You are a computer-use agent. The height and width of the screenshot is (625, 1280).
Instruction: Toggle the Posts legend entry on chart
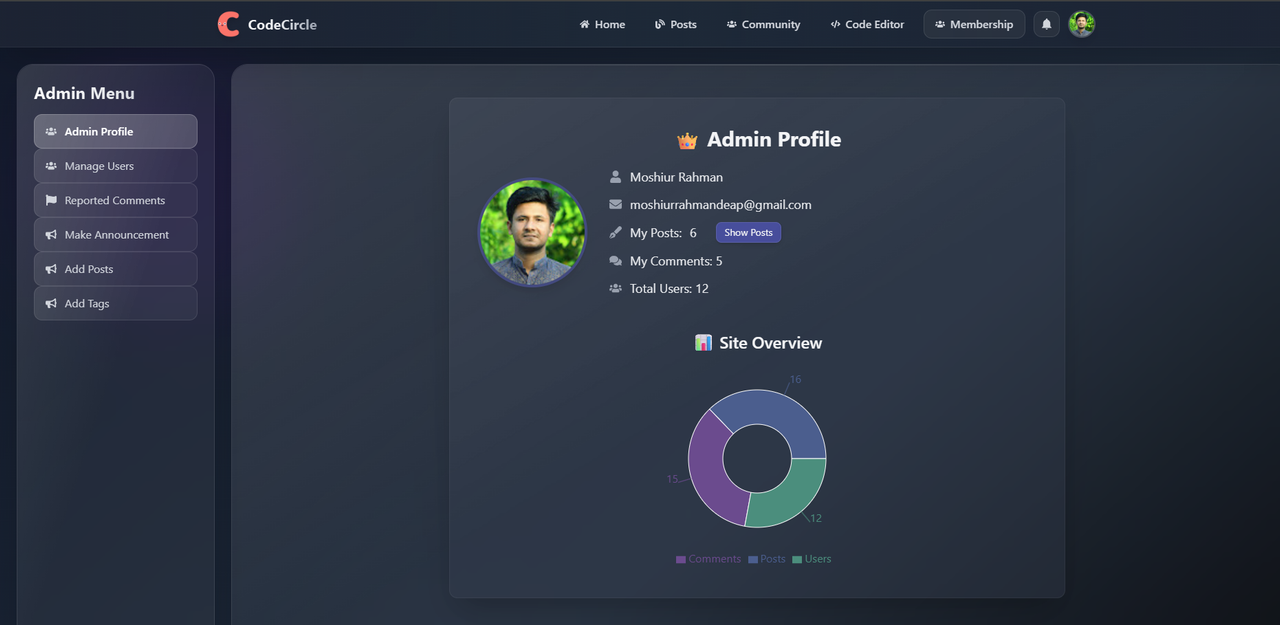pos(767,559)
